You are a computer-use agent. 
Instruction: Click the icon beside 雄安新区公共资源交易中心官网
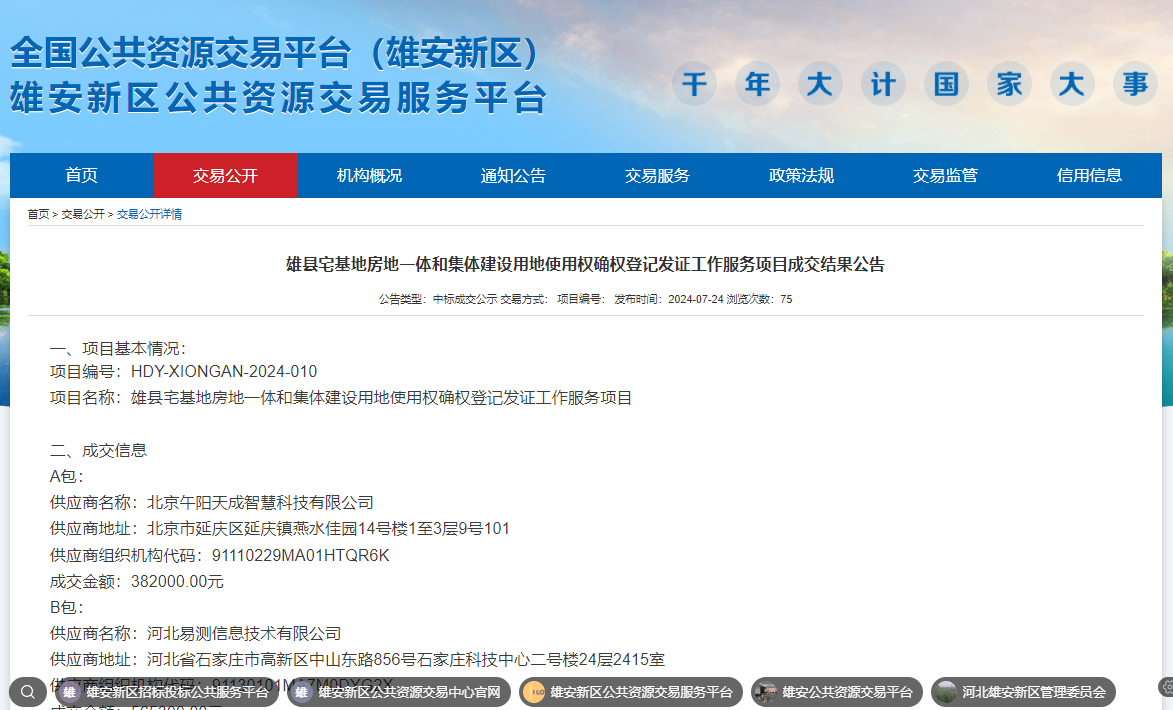coord(301,692)
